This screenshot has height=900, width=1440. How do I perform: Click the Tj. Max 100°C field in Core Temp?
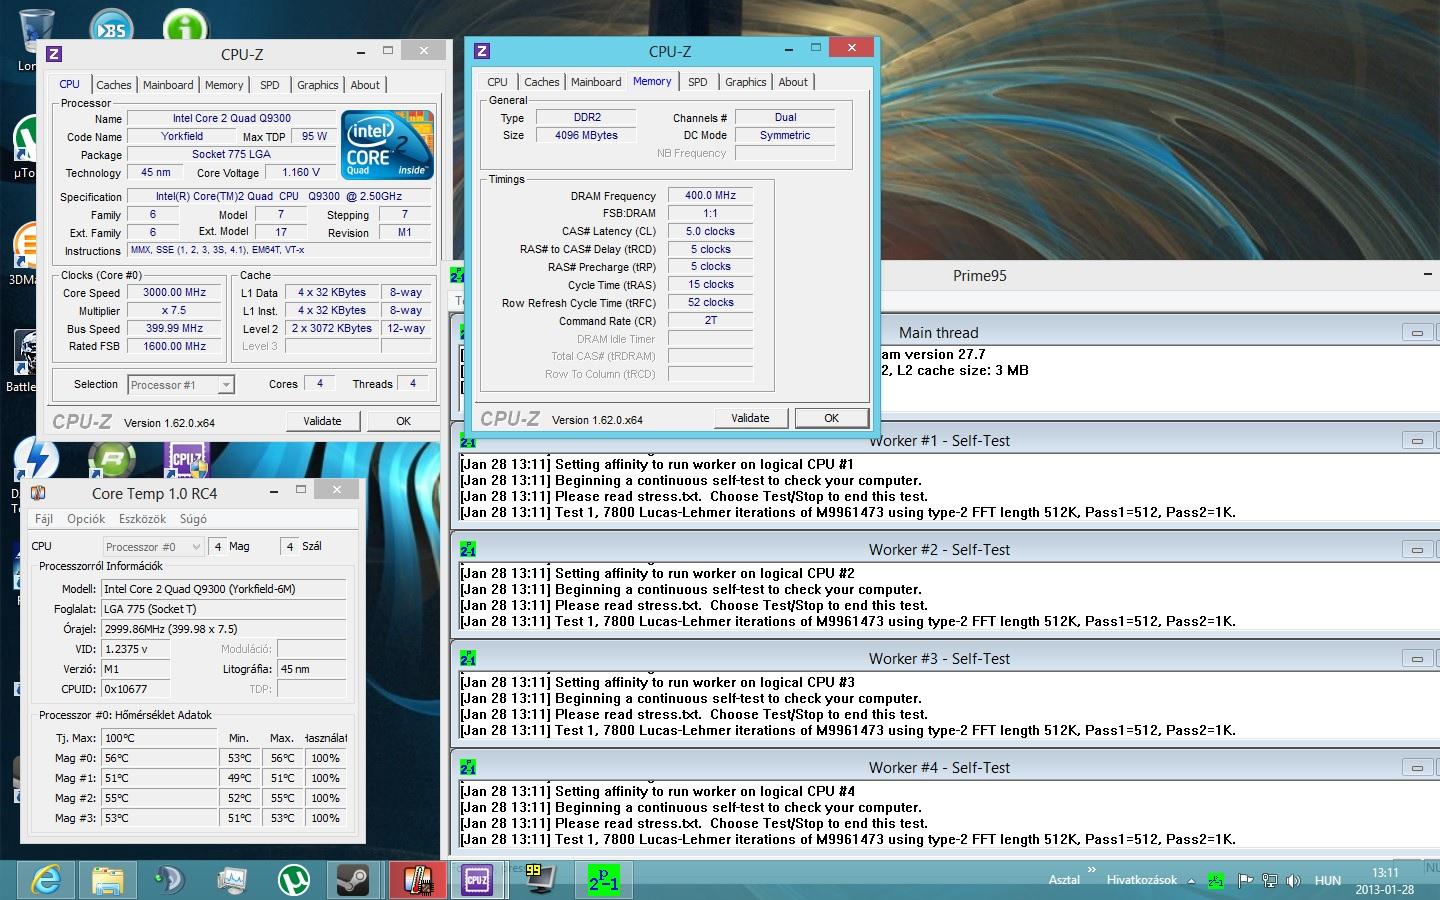click(x=159, y=738)
